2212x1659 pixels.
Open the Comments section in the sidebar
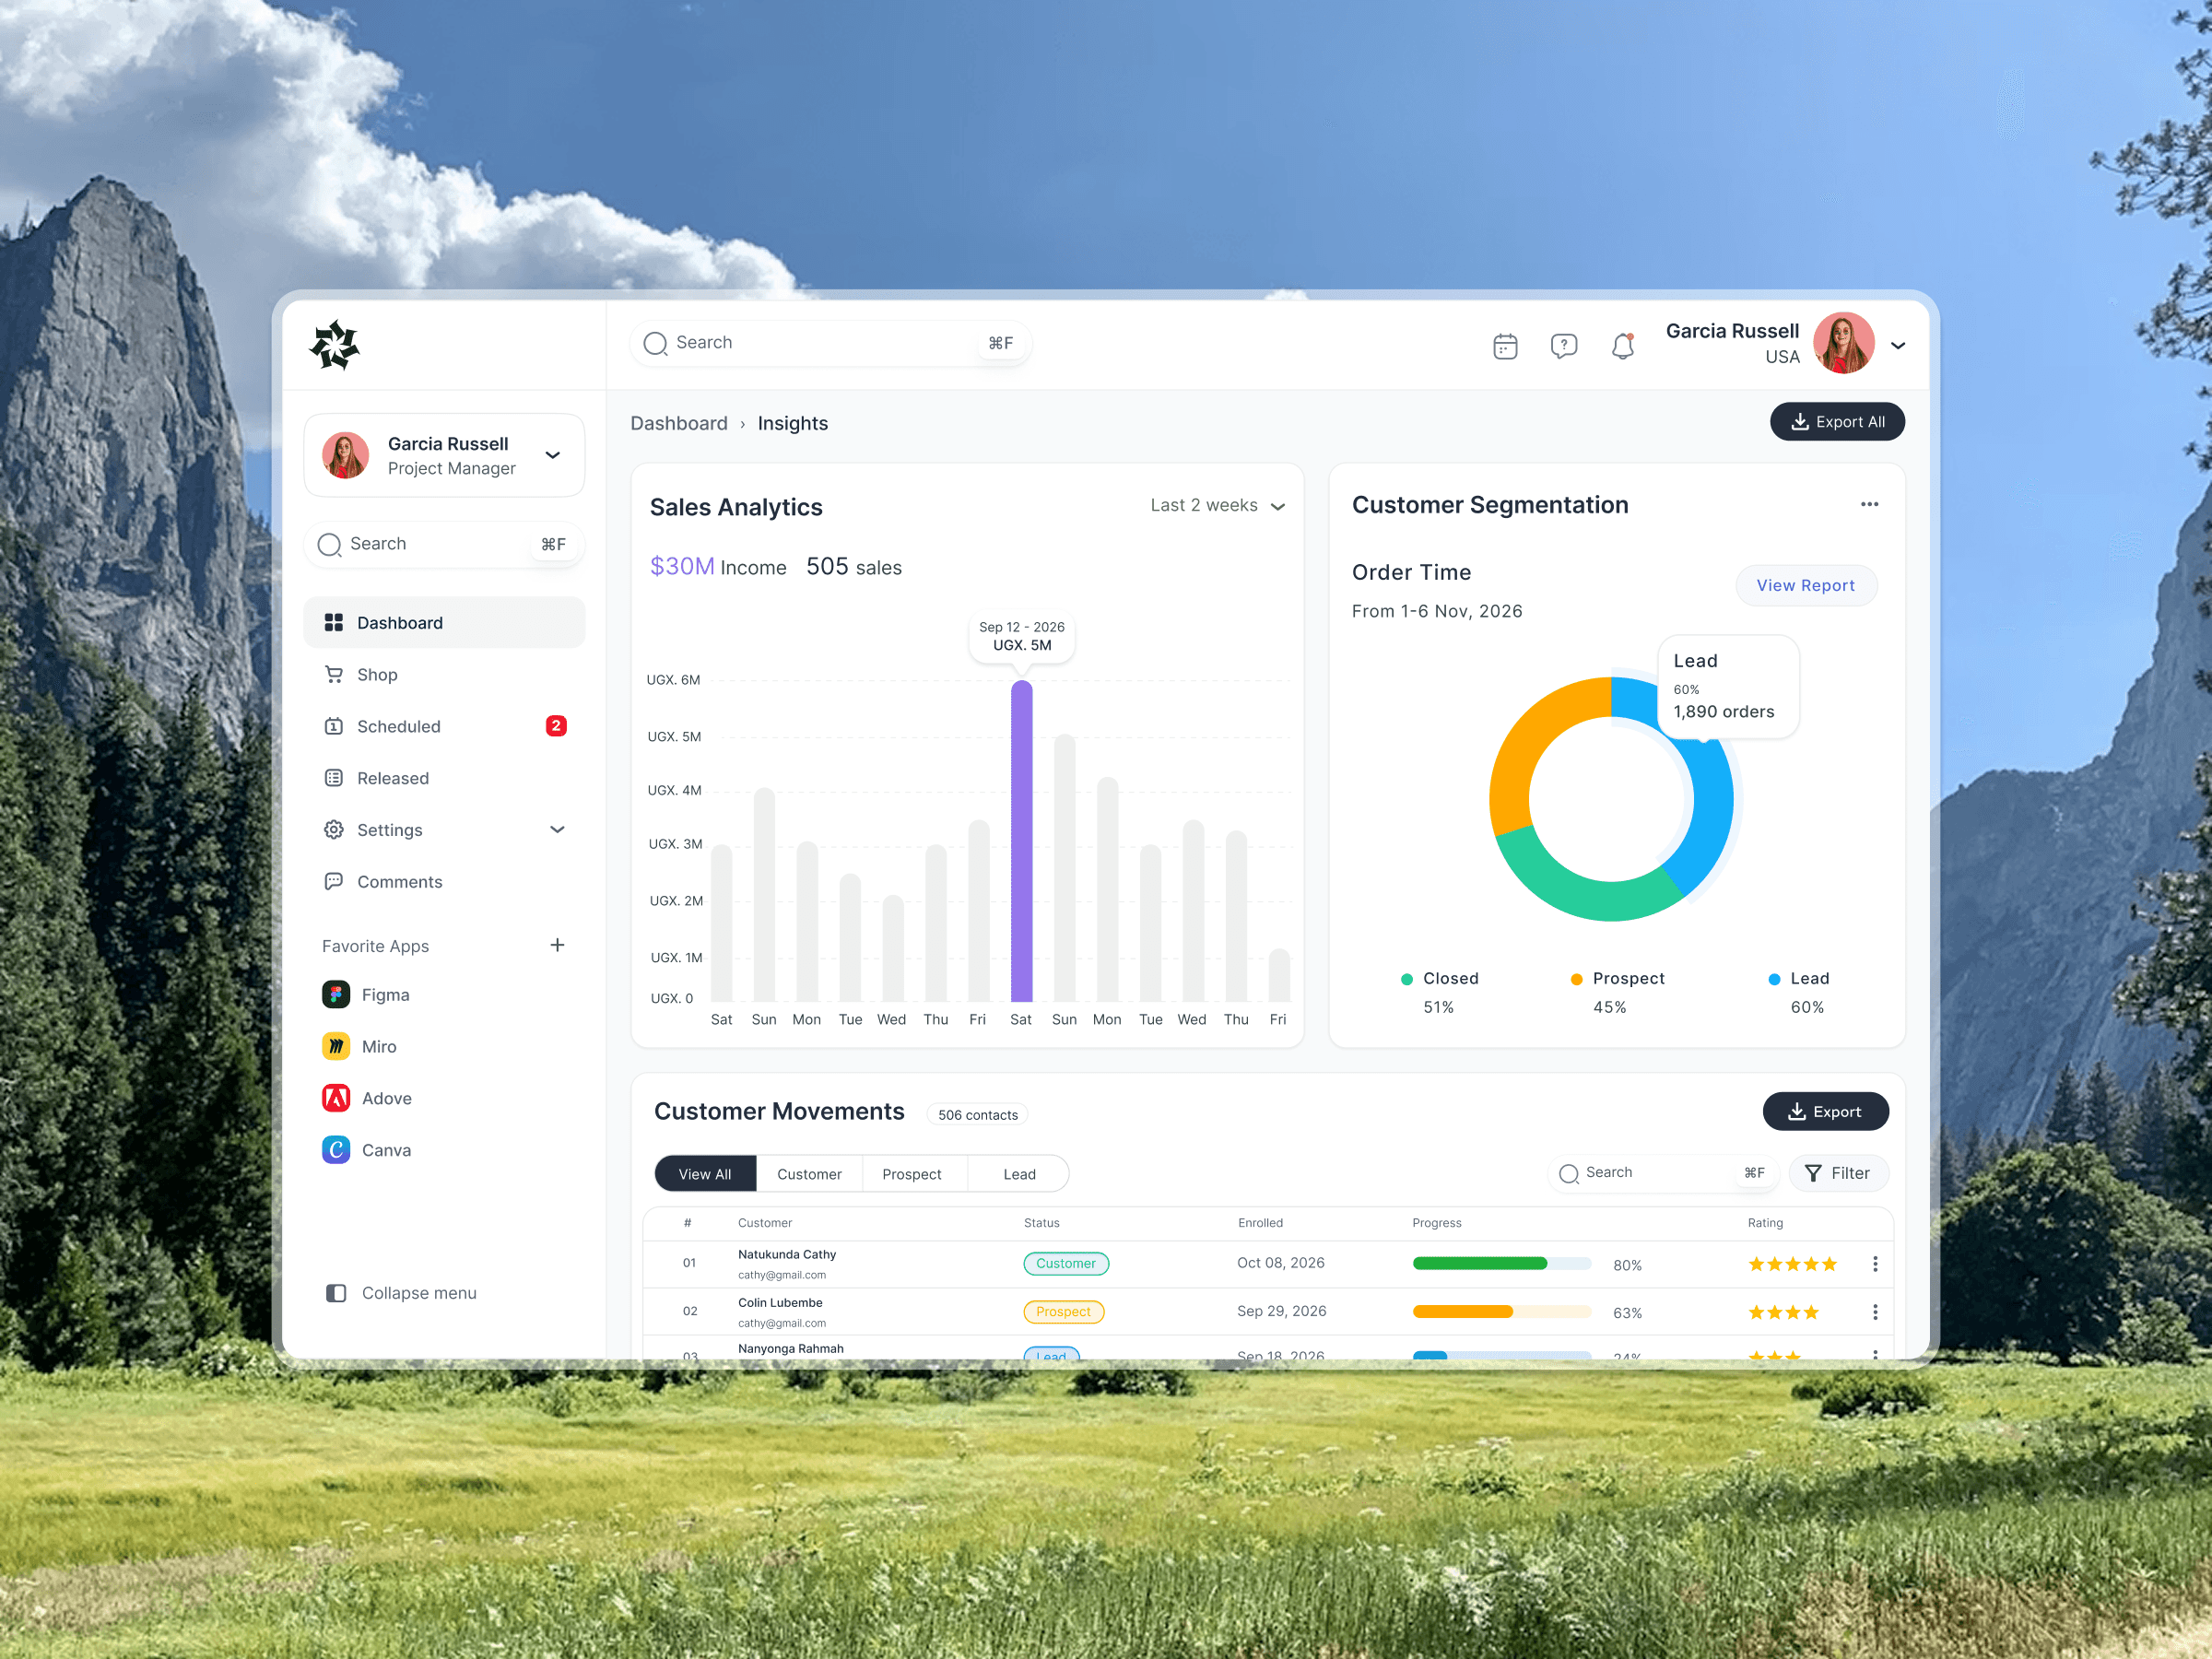[x=399, y=881]
